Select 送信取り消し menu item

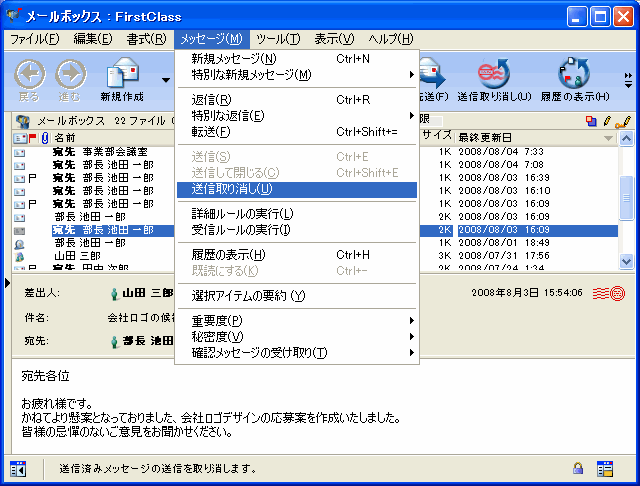[232, 189]
